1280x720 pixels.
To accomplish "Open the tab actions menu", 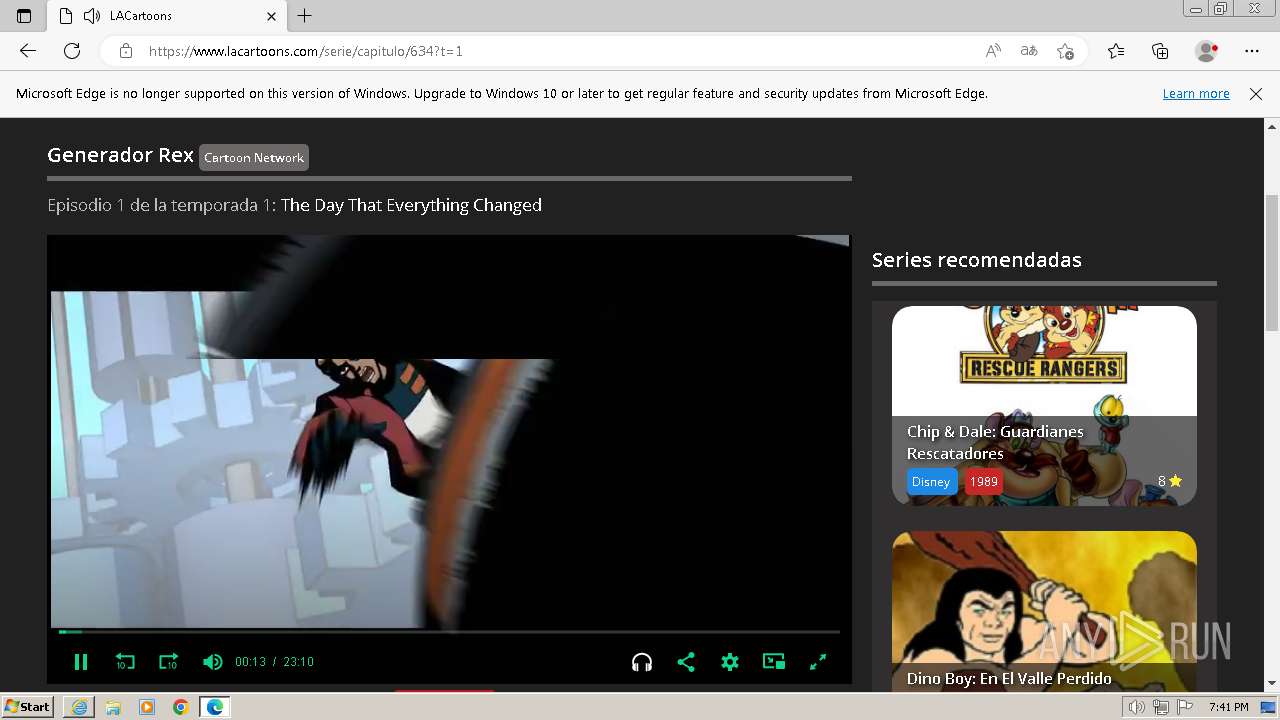I will [24, 16].
